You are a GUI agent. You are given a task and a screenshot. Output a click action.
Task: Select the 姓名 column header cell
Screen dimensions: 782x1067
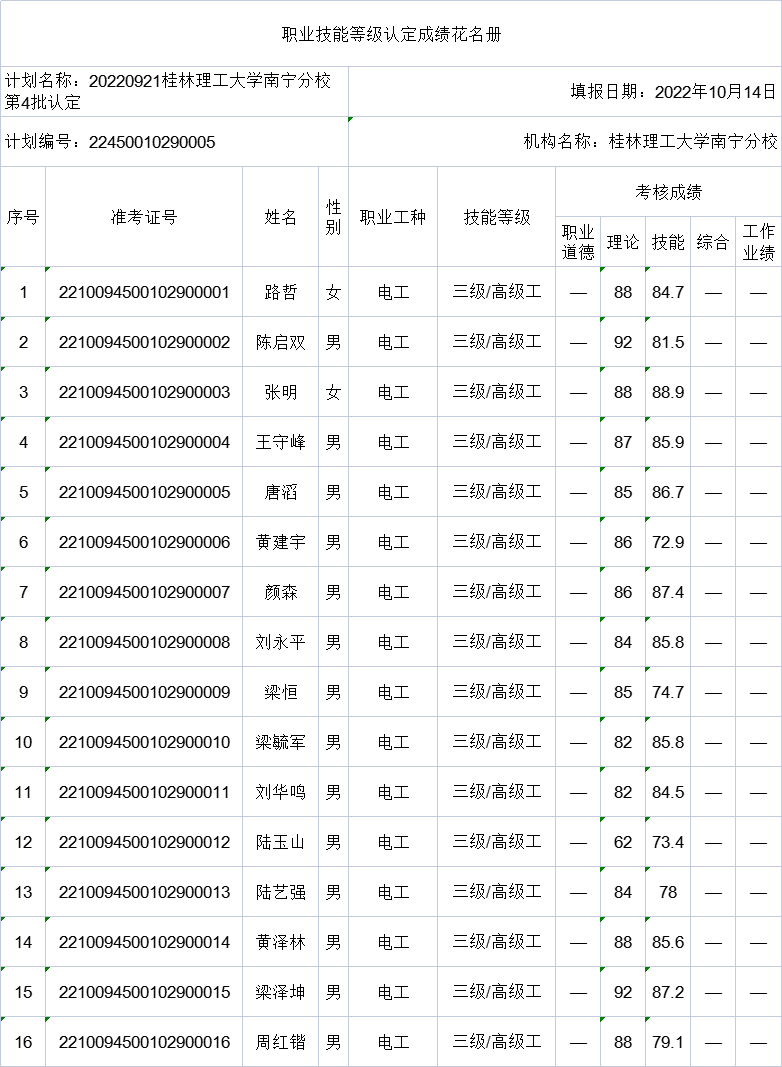pos(280,217)
